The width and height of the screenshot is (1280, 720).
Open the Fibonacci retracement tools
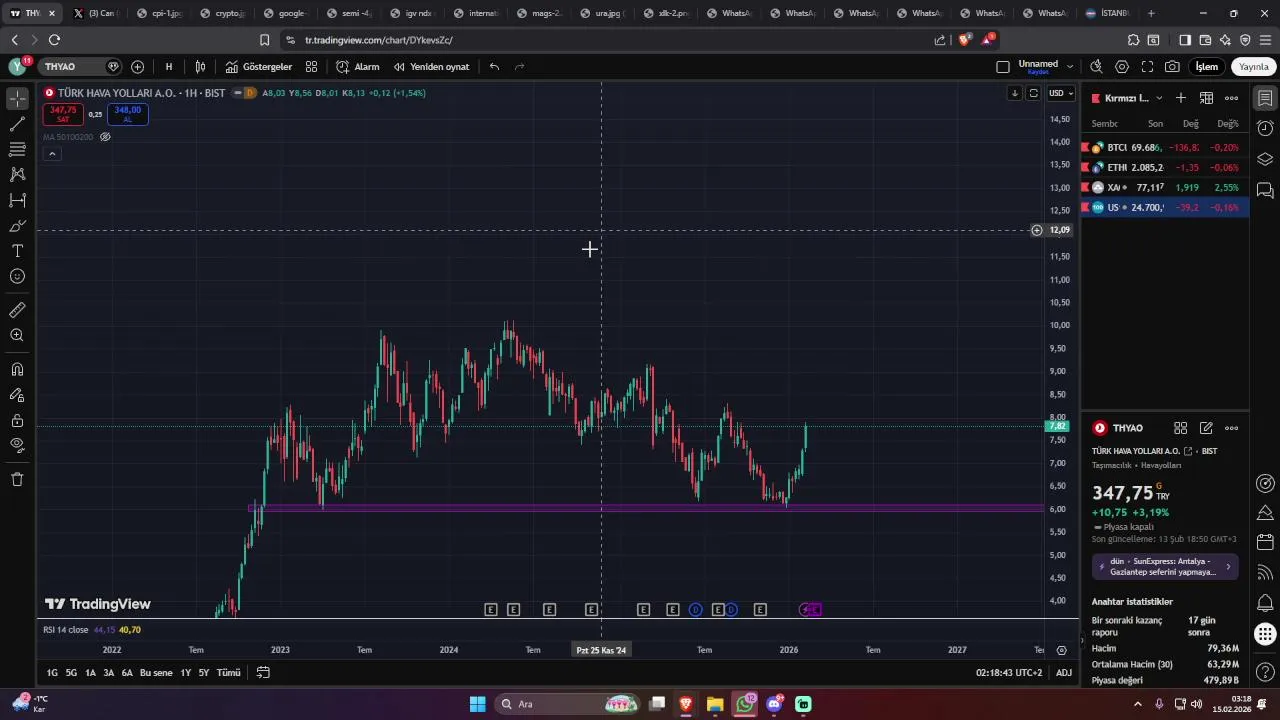coord(17,149)
